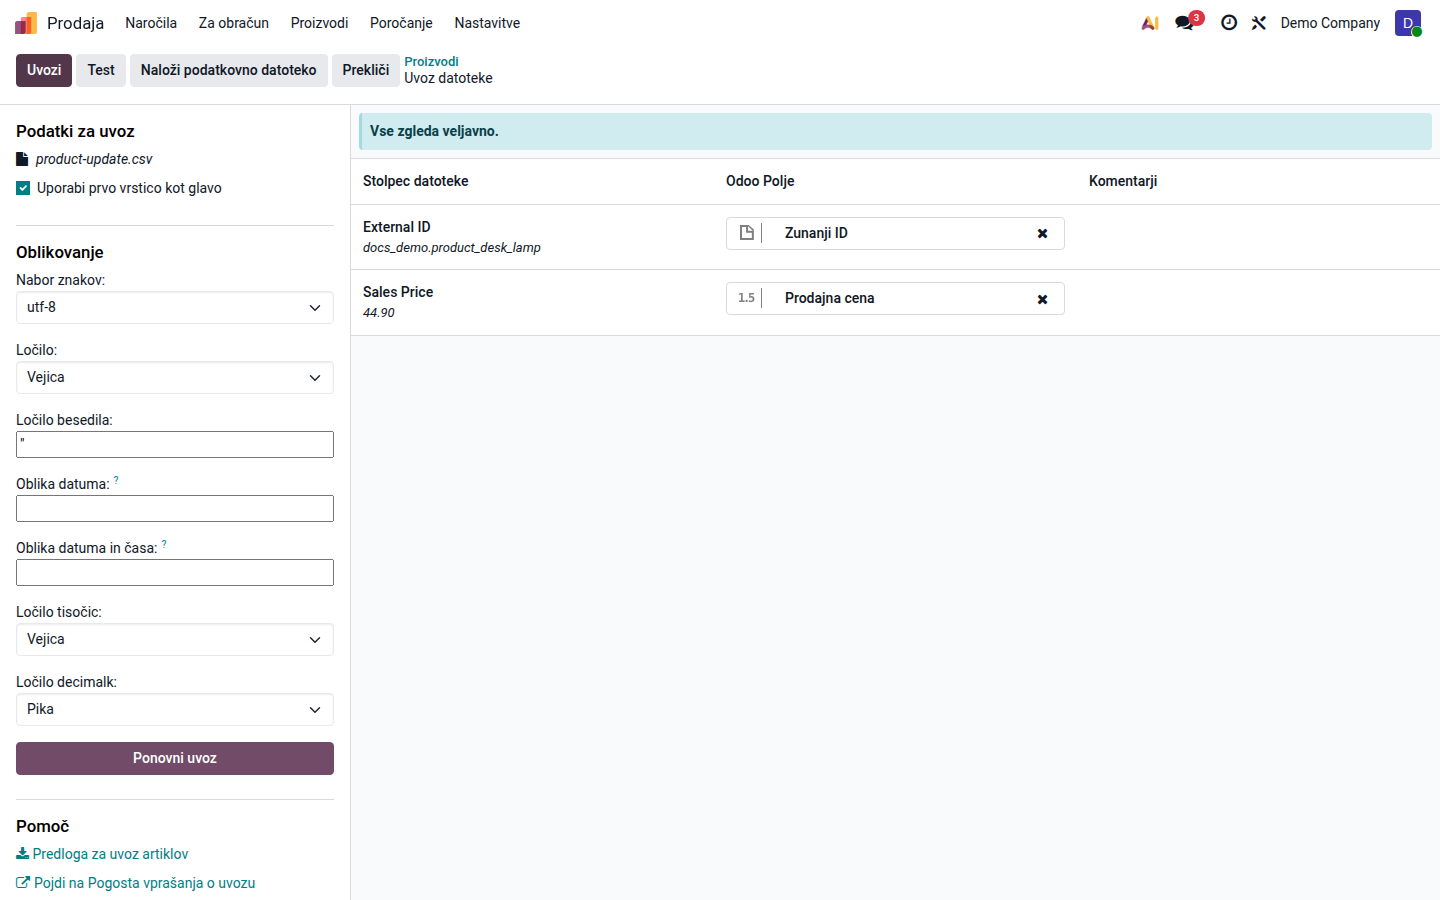Click the product-update.csv file name
The width and height of the screenshot is (1440, 900).
[94, 159]
